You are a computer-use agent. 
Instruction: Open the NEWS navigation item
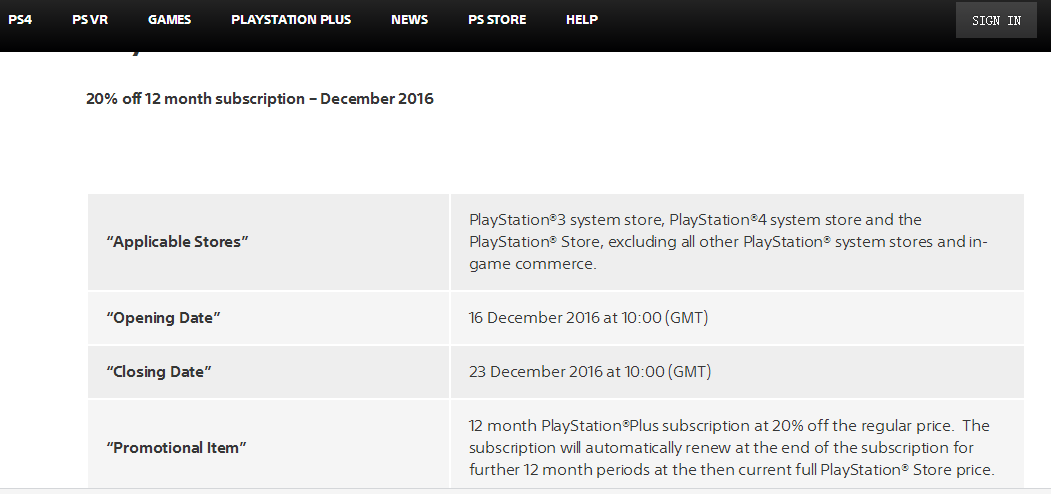(410, 20)
